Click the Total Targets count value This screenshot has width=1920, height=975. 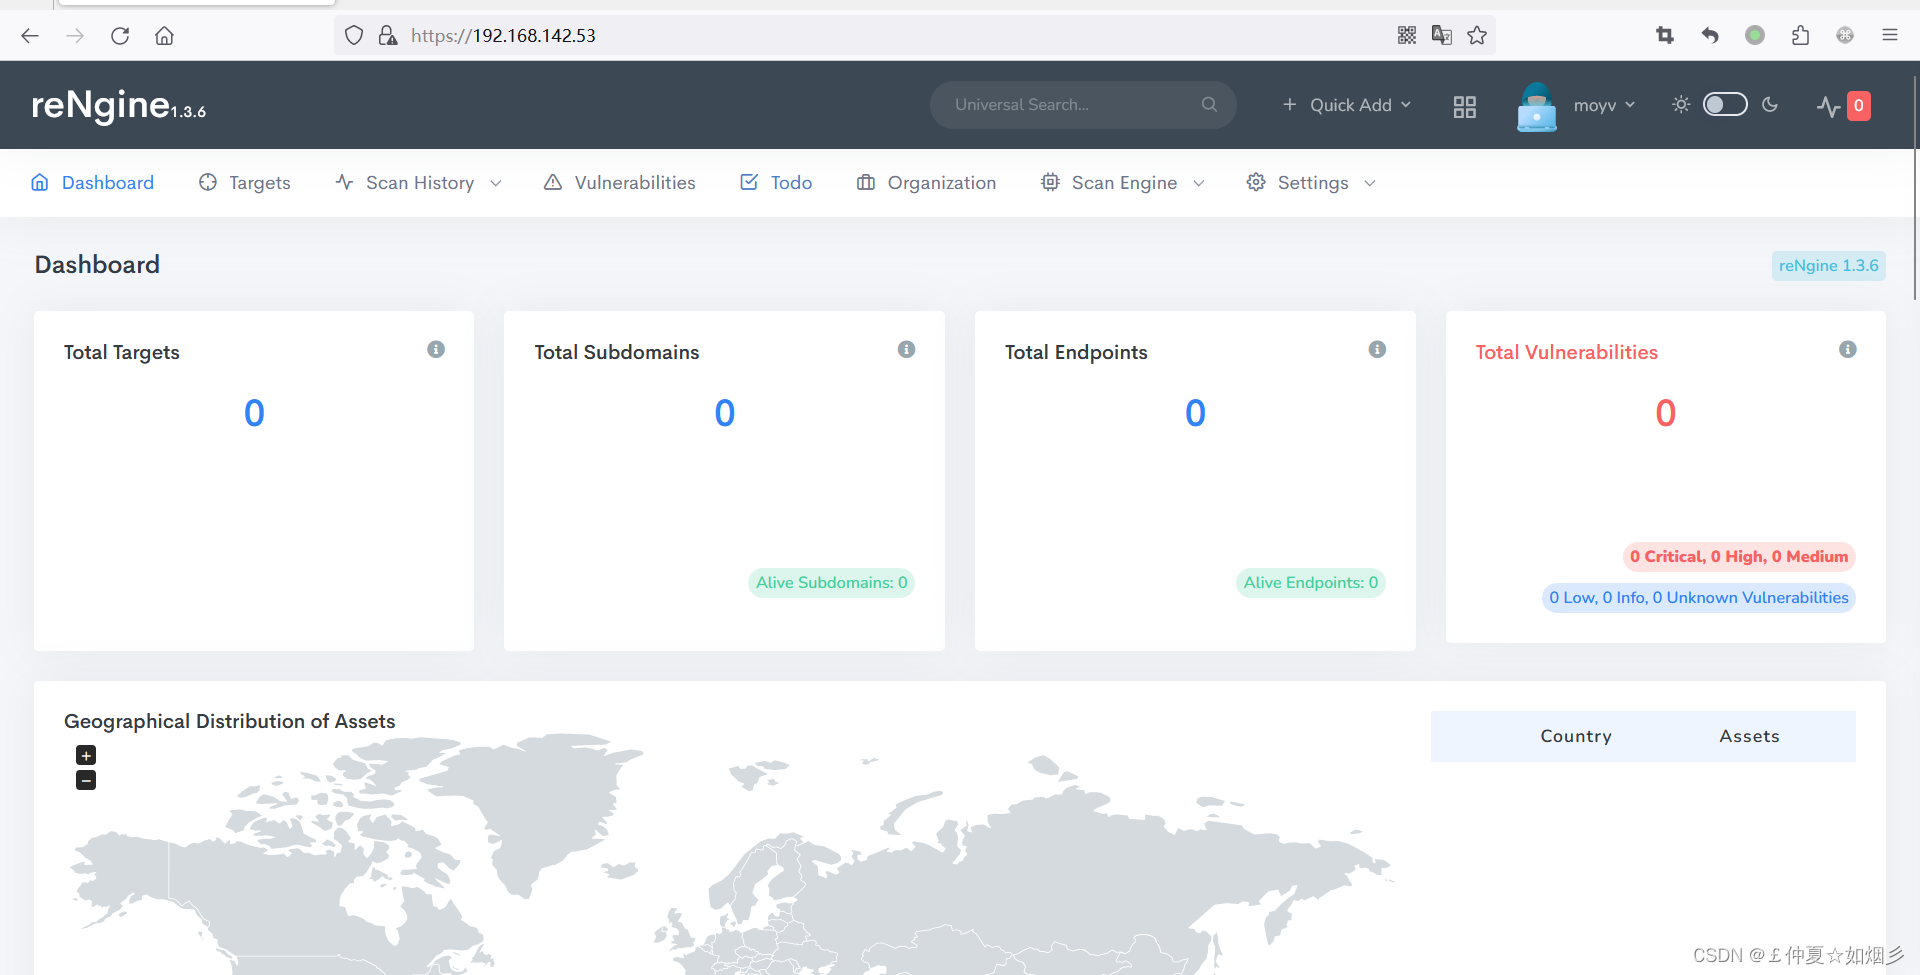(x=254, y=413)
